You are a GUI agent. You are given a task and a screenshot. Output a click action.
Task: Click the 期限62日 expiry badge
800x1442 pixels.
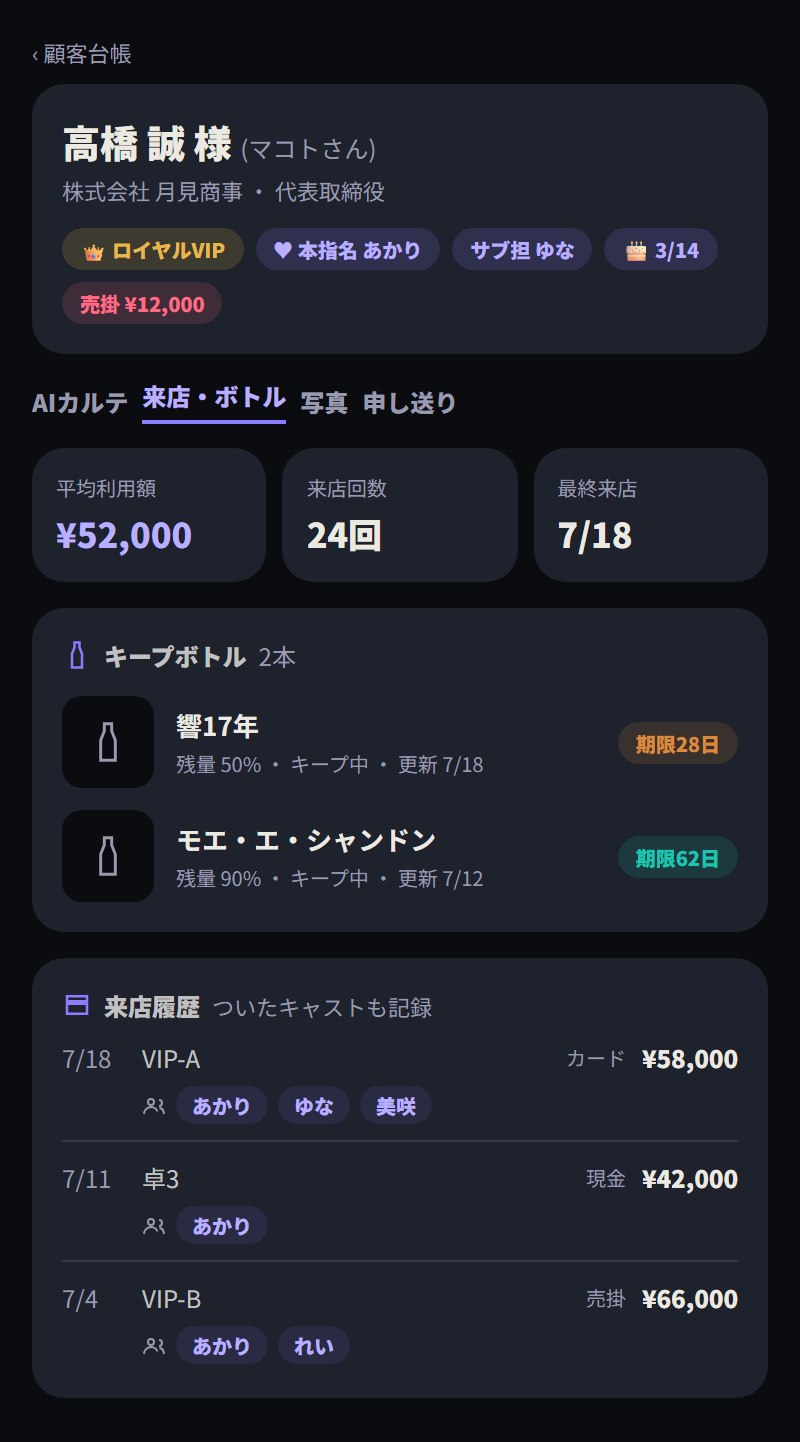click(678, 857)
